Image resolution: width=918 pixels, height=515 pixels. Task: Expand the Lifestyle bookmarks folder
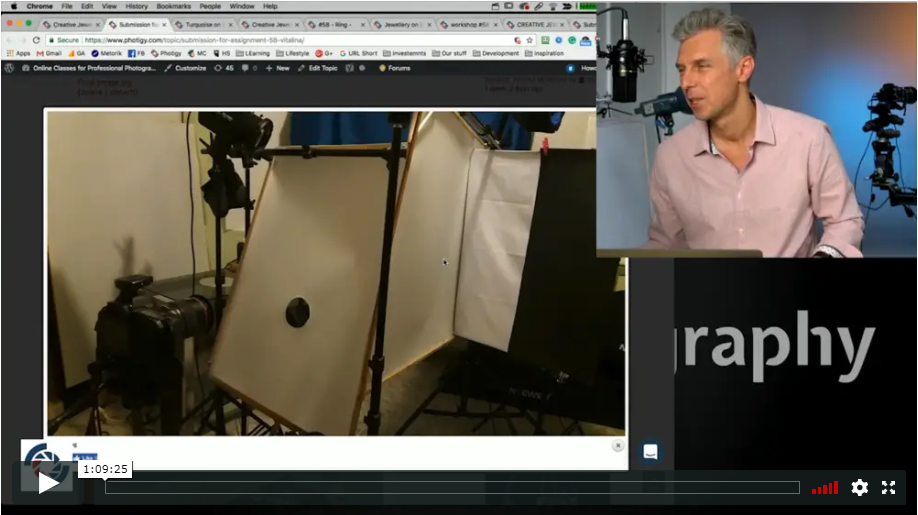click(292, 53)
